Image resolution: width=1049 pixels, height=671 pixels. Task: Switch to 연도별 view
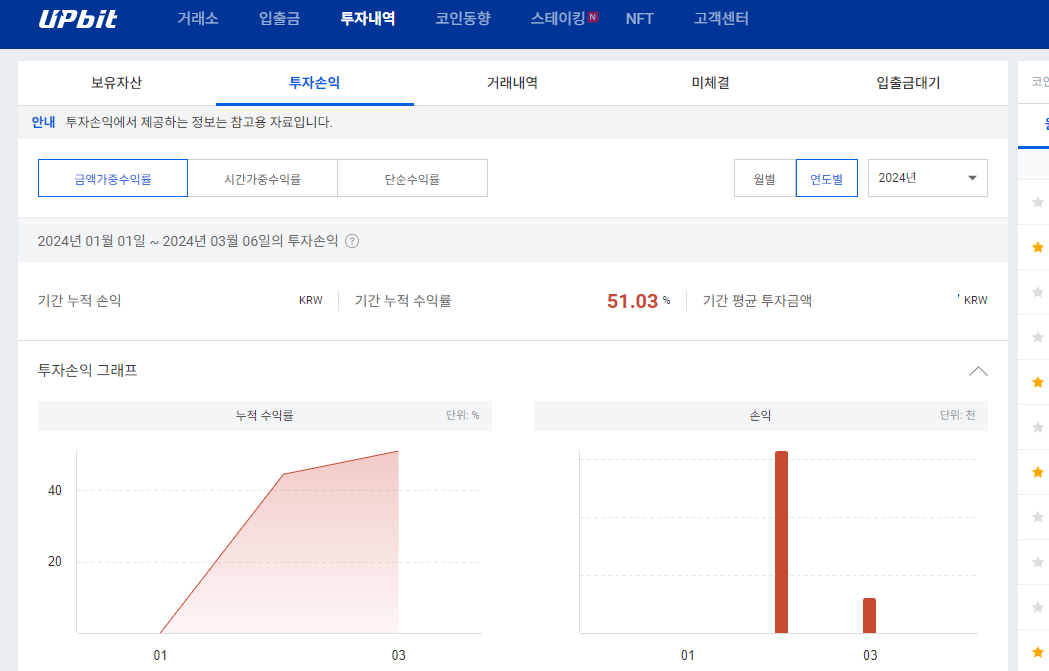coord(827,178)
